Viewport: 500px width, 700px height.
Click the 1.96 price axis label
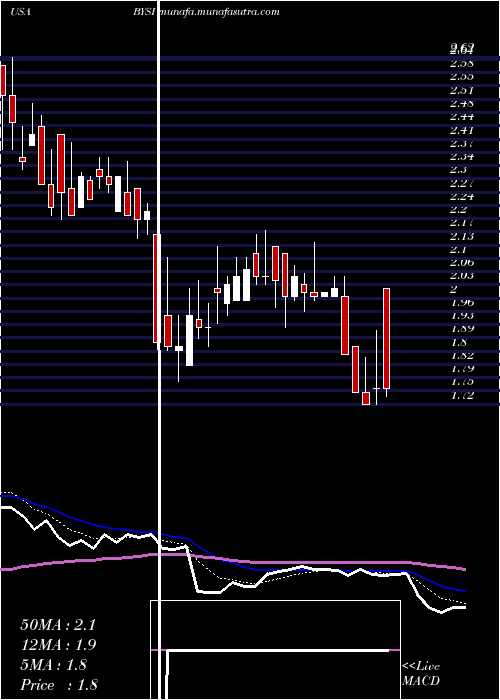(461, 302)
